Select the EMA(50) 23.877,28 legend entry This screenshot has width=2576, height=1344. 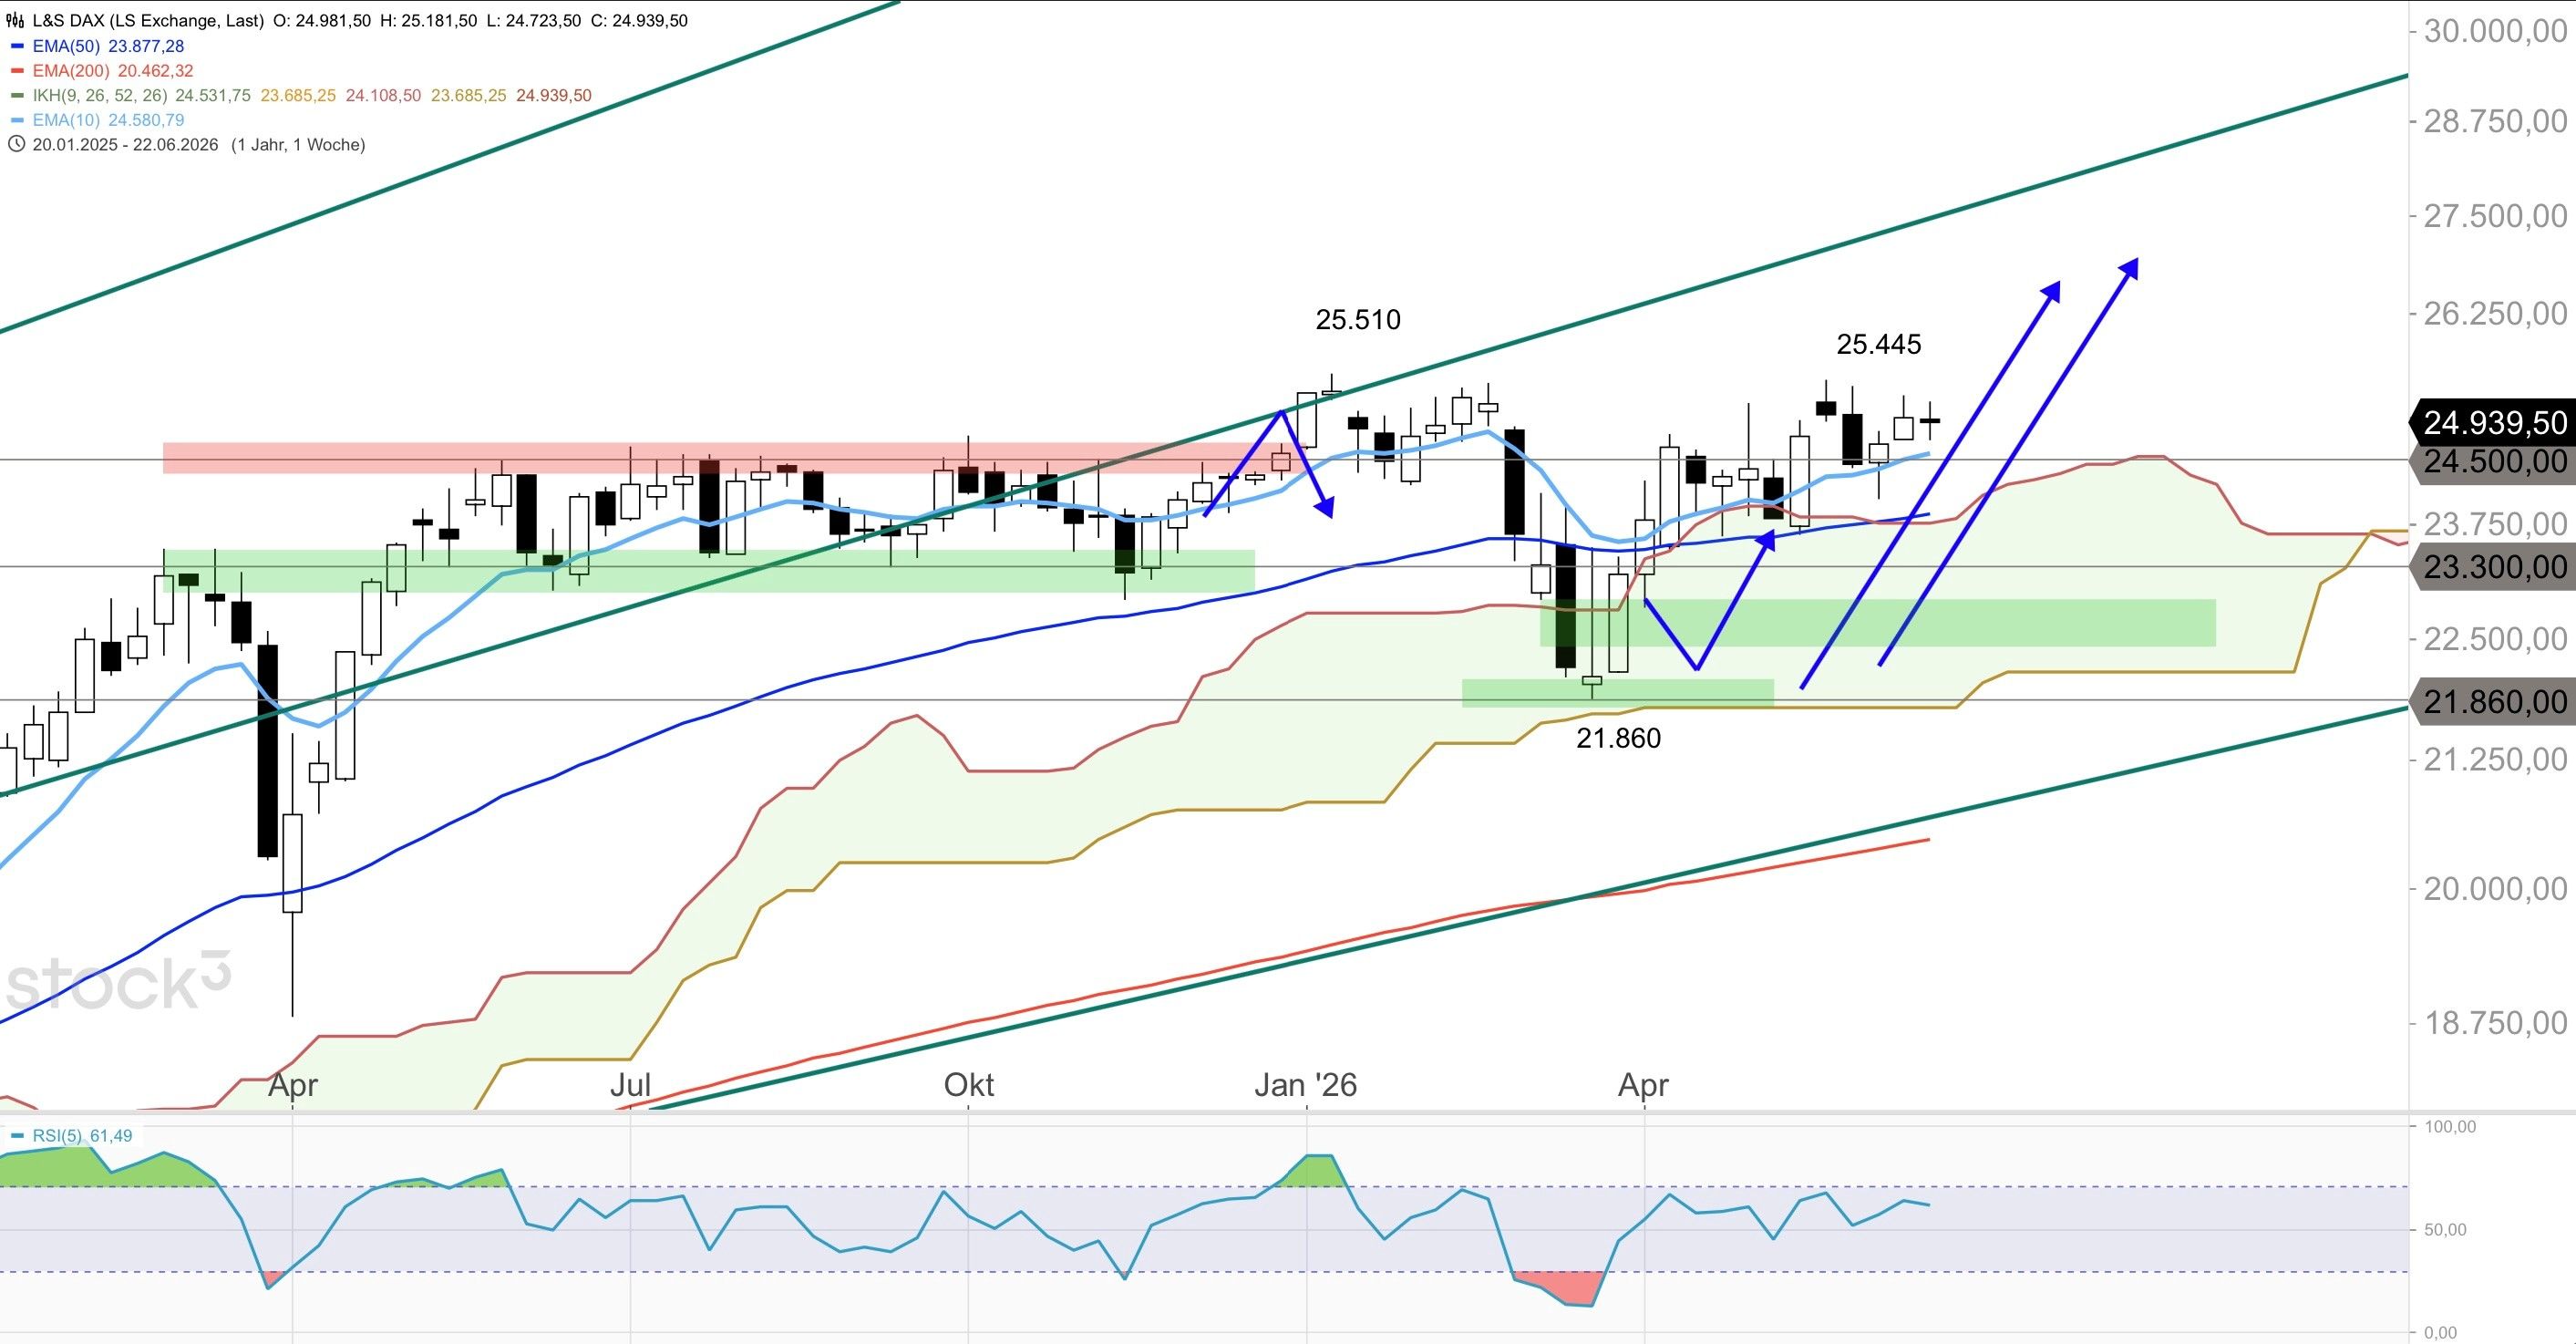tap(108, 46)
